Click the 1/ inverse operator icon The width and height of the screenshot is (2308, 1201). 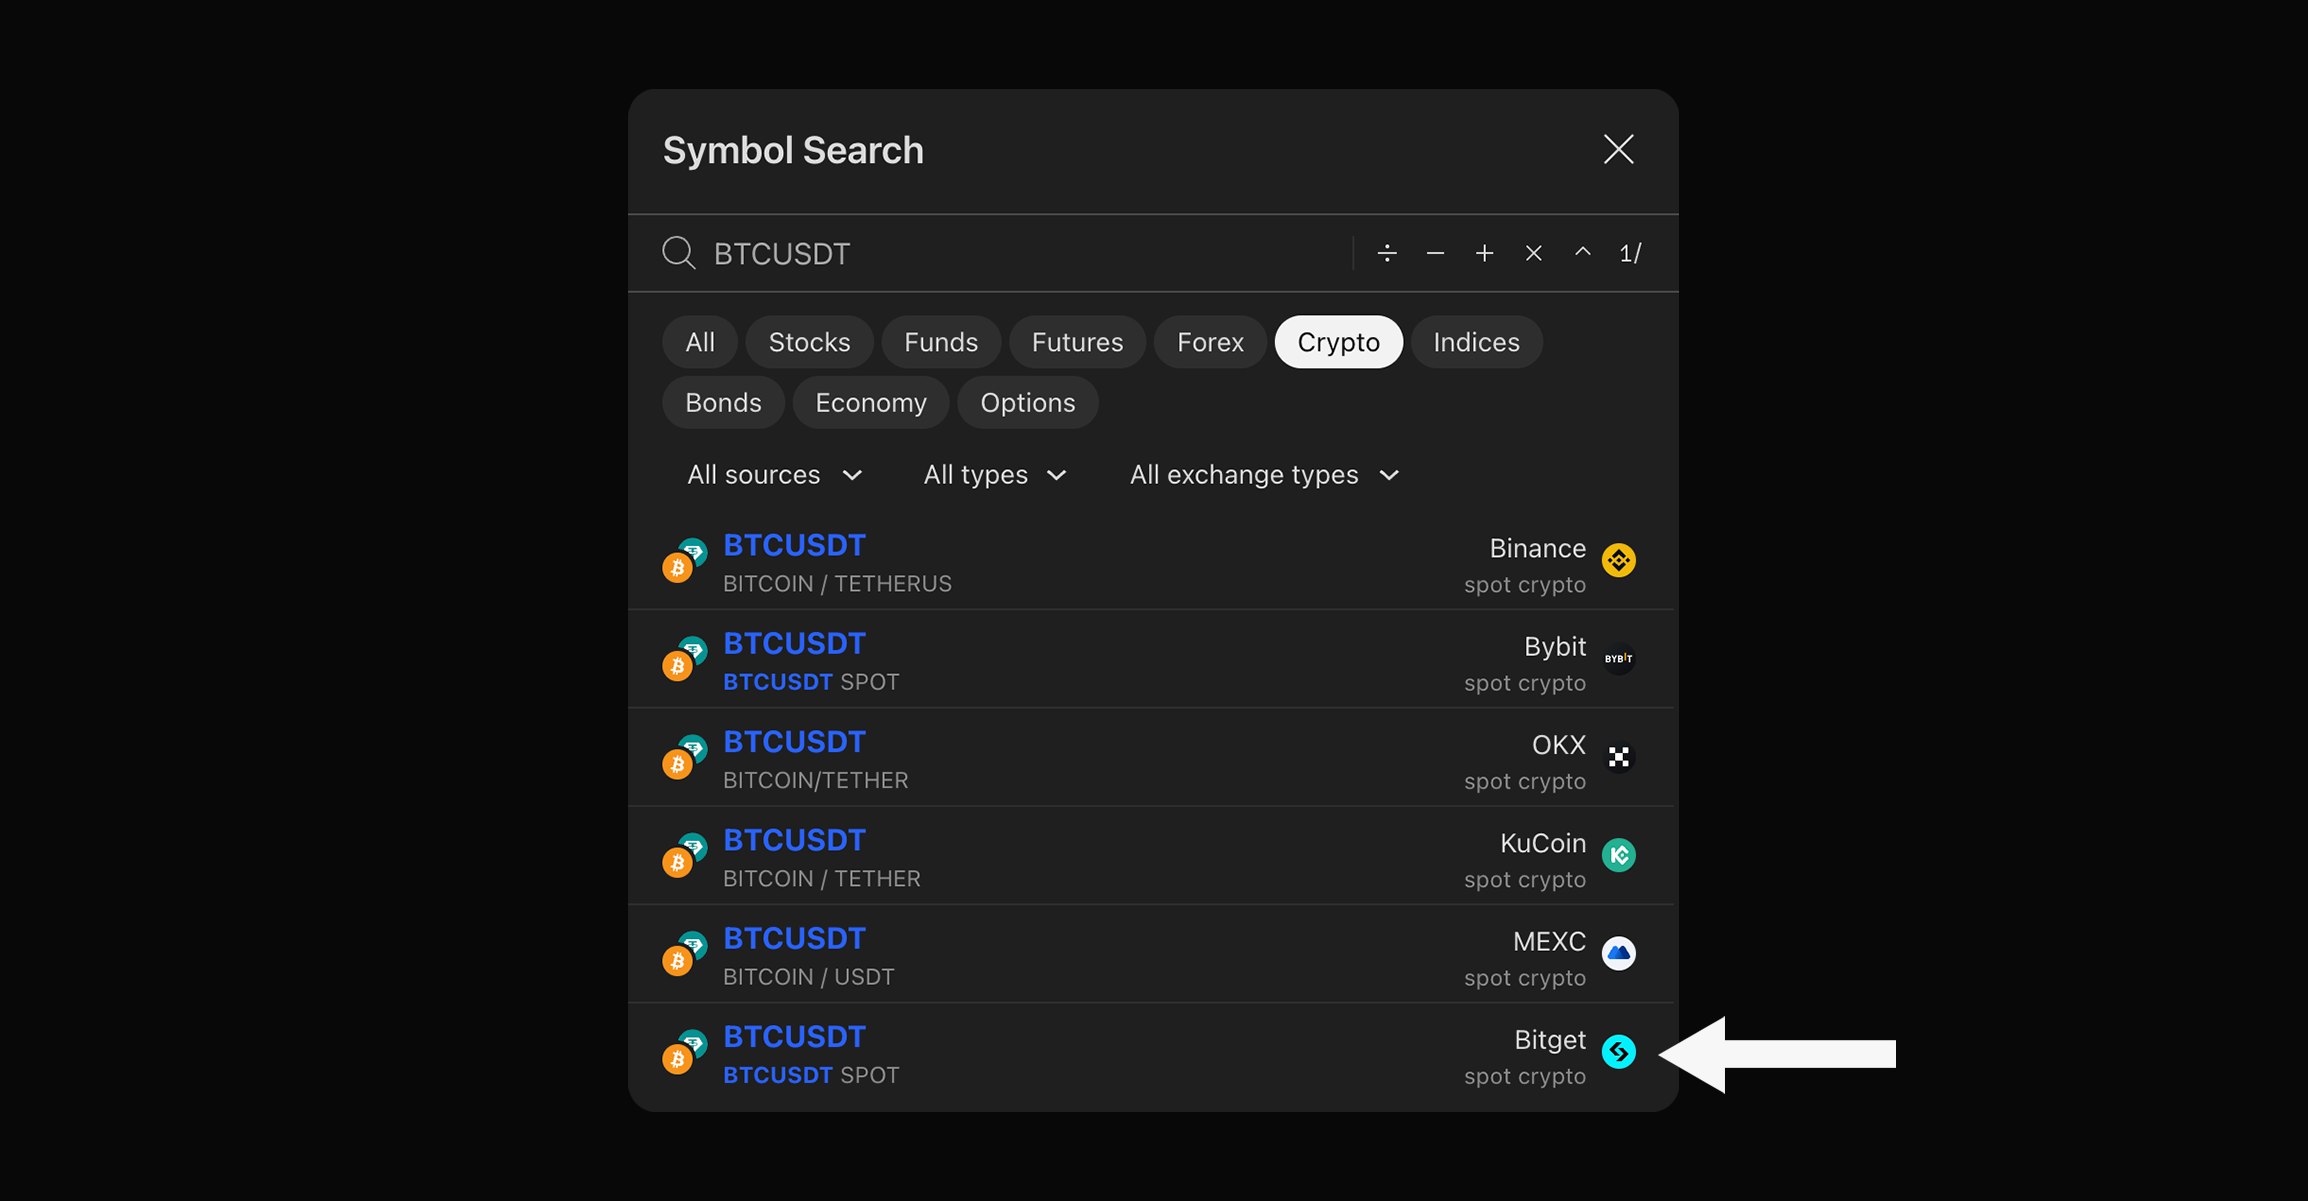(1630, 253)
